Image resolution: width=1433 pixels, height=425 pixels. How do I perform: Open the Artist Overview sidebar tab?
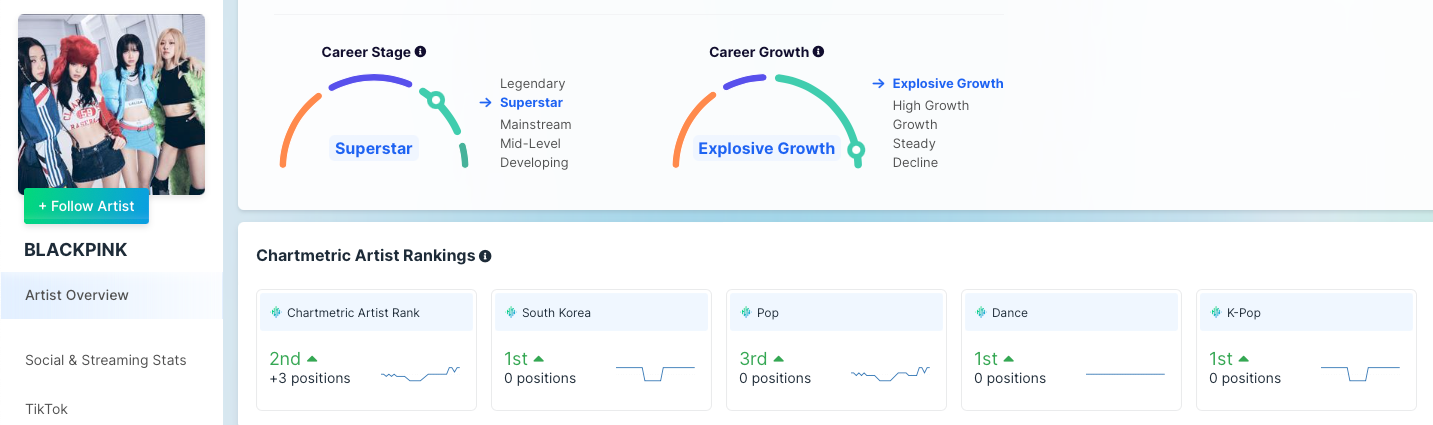pos(77,295)
